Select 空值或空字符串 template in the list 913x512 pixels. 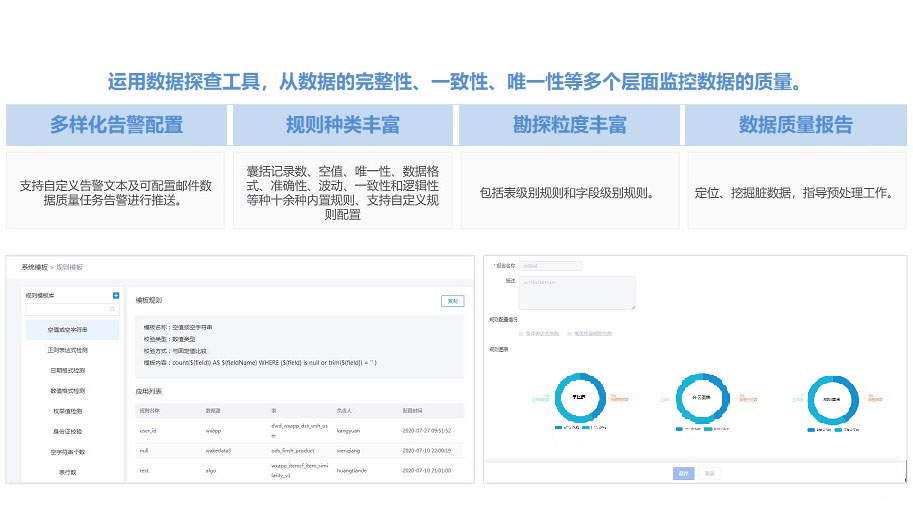click(68, 329)
